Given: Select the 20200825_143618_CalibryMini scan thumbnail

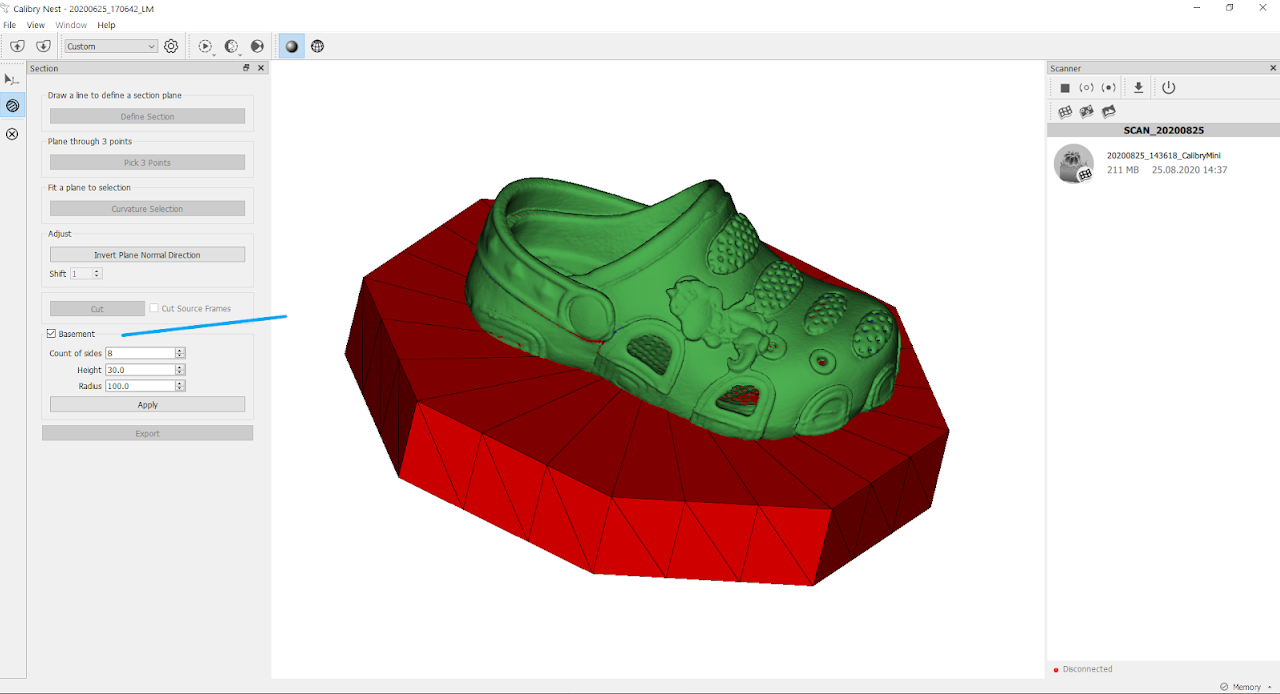Looking at the screenshot, I should click(1073, 163).
